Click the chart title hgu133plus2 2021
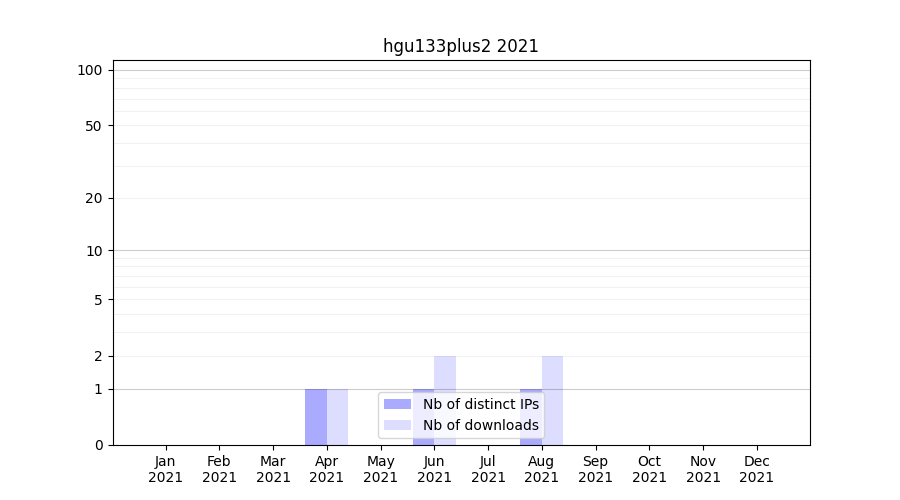This screenshot has width=900, height=500. pyautogui.click(x=460, y=46)
